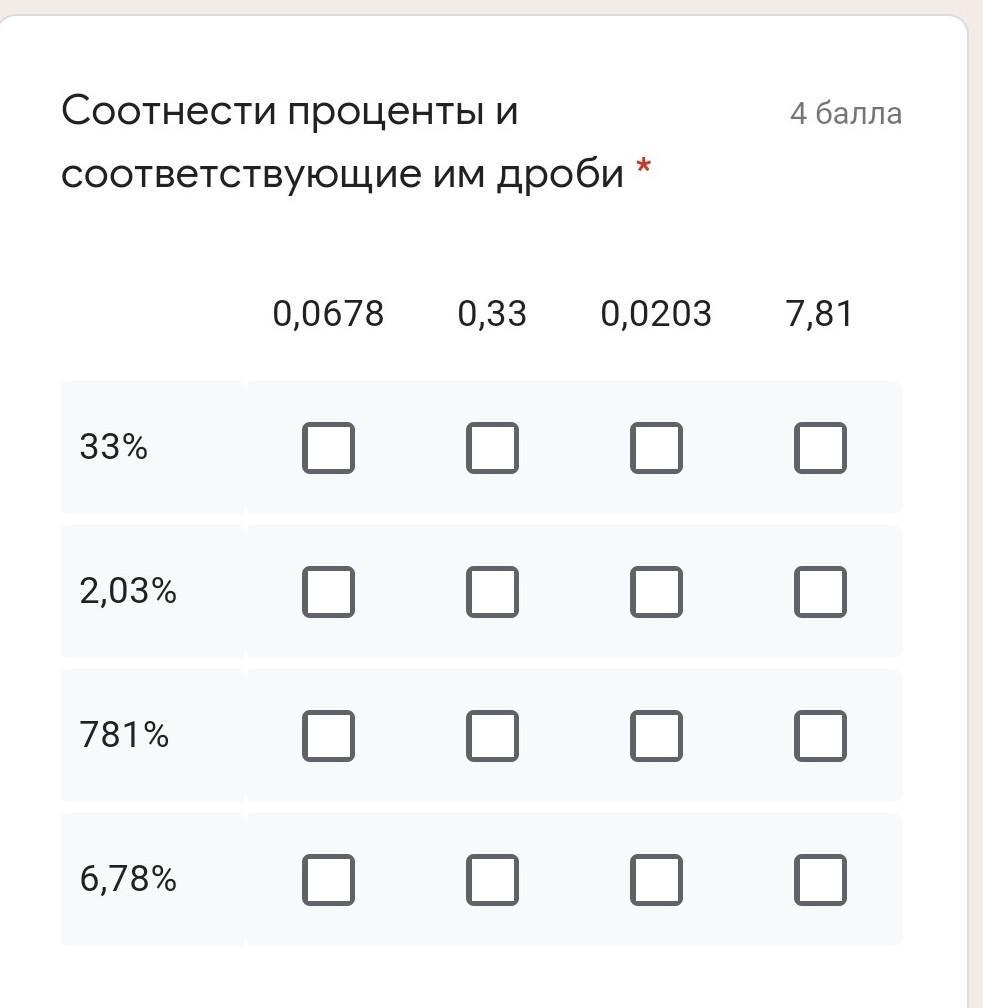Check 33% row under 0,33 column
Screen dimensions: 983x1008
point(492,447)
